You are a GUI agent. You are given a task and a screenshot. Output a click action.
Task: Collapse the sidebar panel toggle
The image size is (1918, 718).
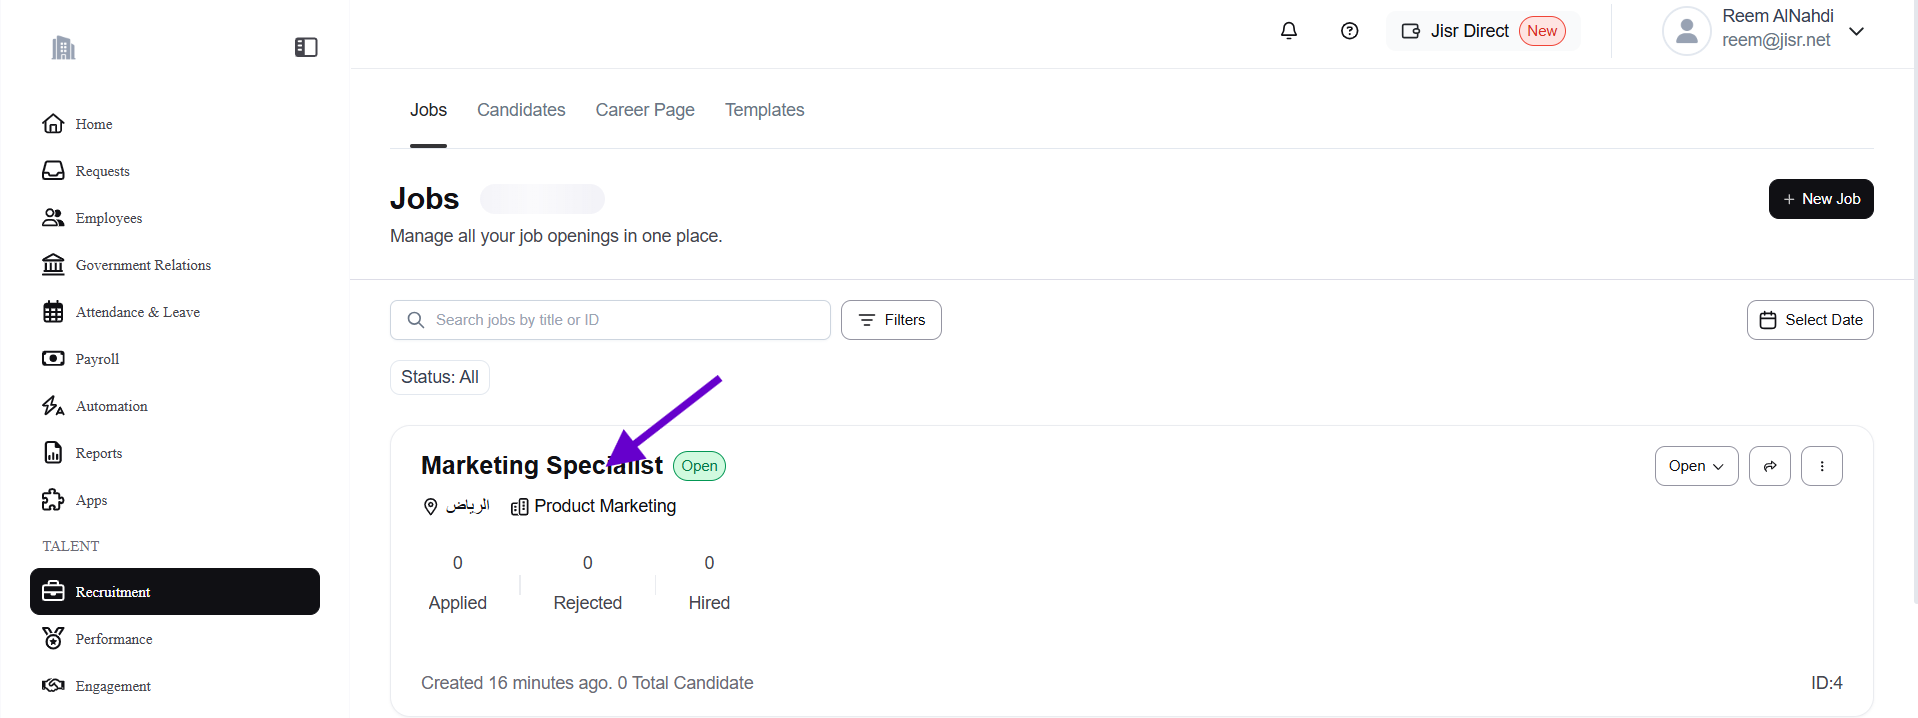pyautogui.click(x=306, y=47)
